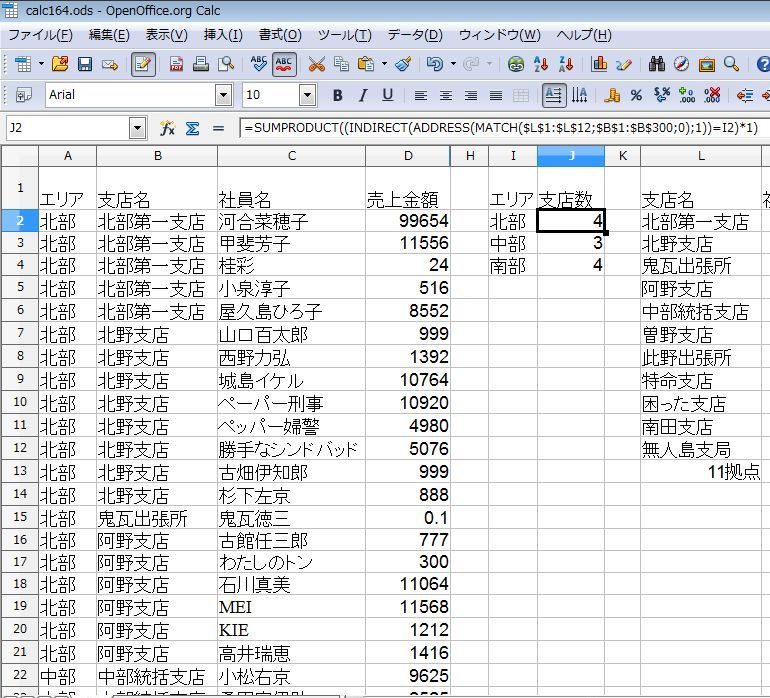Expand the font size dropdown
Screen dimensions: 770x698
coord(307,96)
